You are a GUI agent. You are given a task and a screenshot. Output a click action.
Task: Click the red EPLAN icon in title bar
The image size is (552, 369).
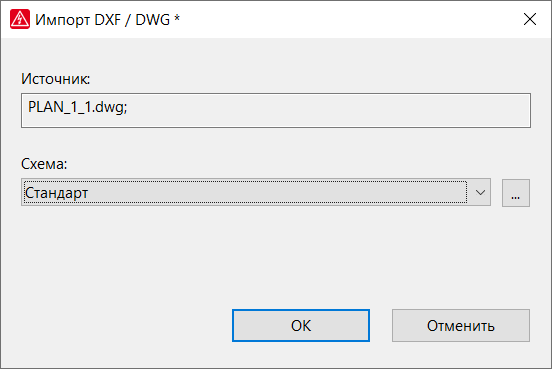pyautogui.click(x=20, y=19)
